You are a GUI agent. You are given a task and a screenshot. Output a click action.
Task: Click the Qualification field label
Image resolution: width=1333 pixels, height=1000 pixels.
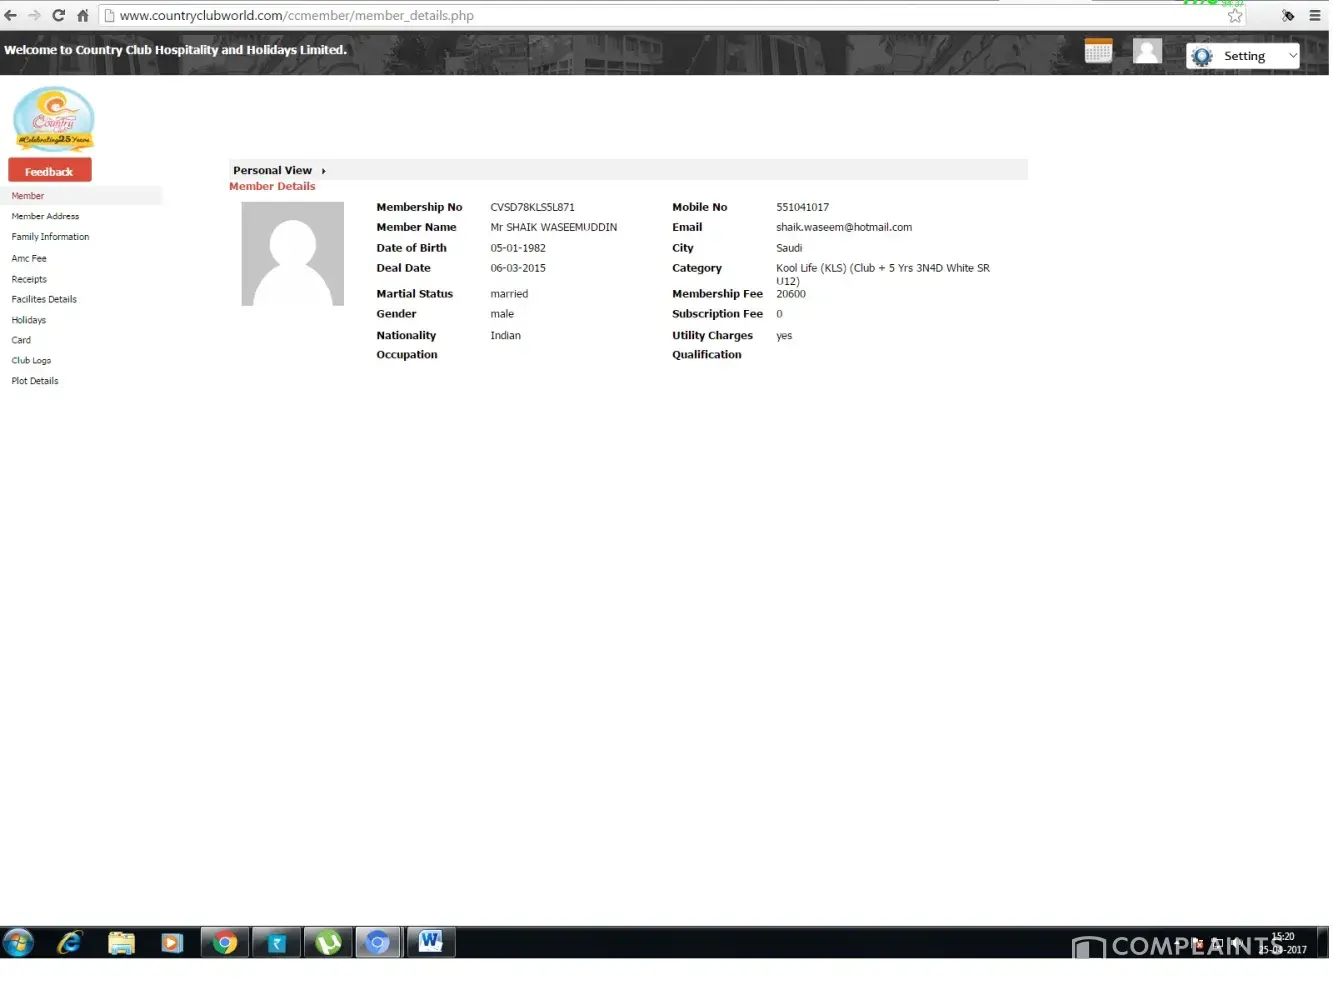coord(707,355)
